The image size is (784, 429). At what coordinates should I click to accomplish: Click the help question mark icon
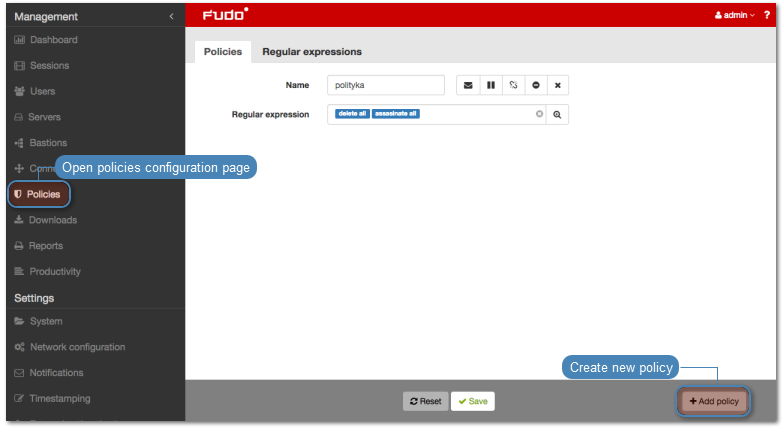point(767,15)
